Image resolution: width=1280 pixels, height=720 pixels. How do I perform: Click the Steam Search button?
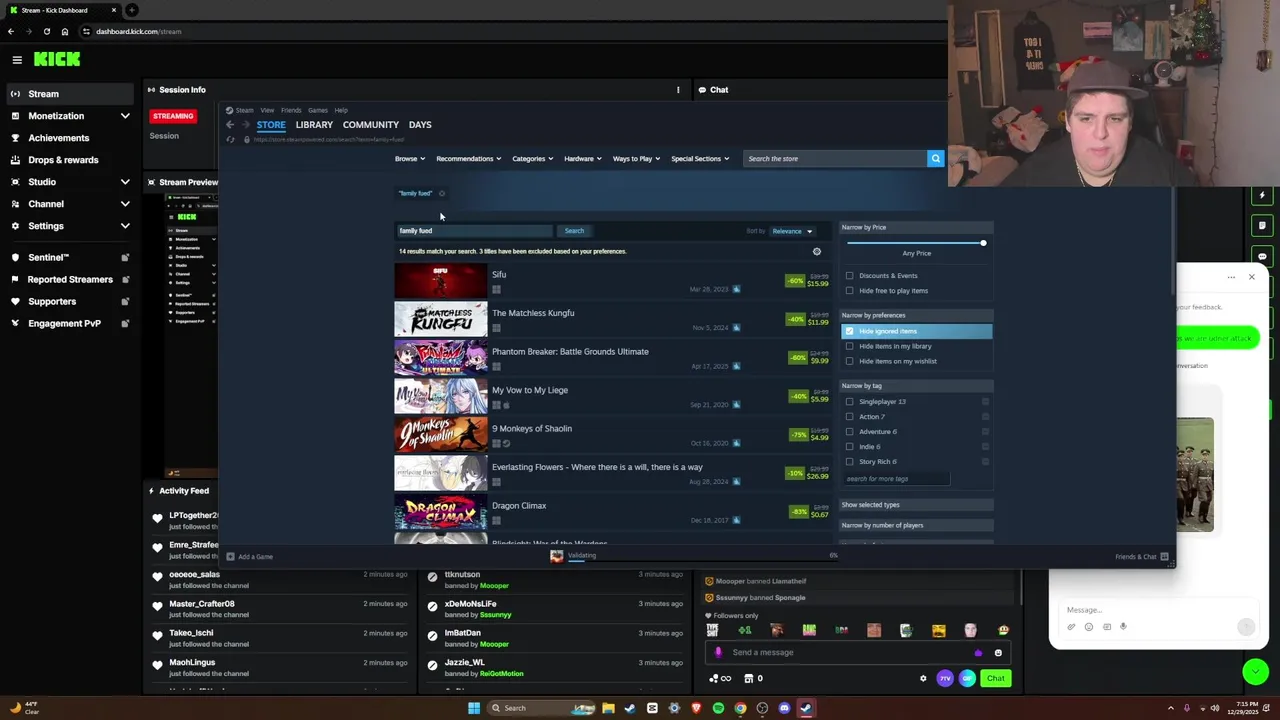(x=574, y=231)
